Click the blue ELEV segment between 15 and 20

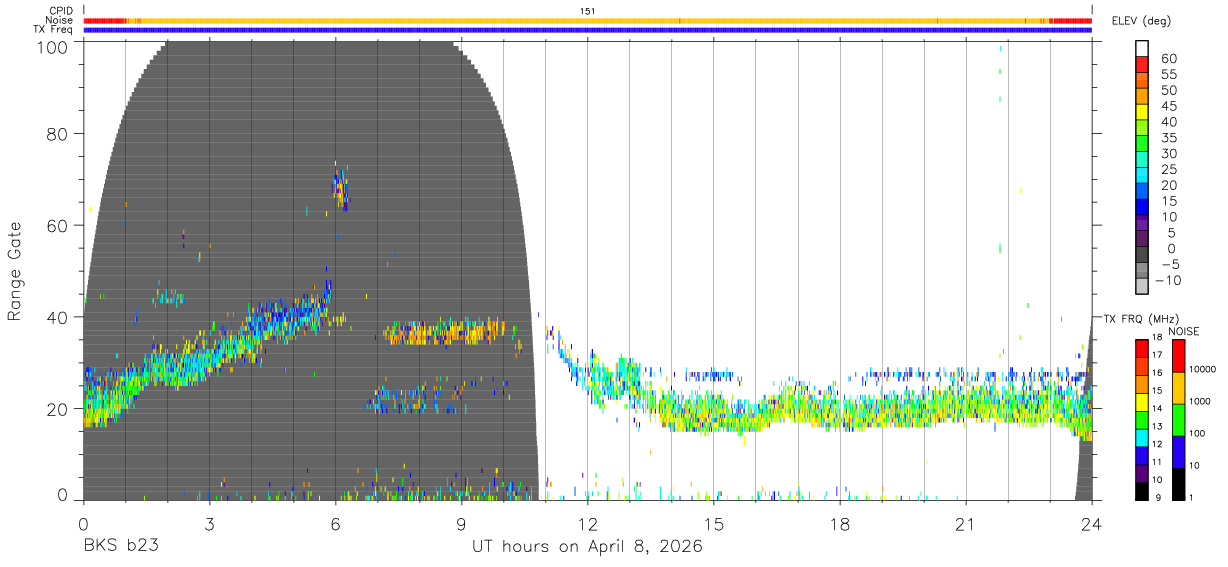1142,192
